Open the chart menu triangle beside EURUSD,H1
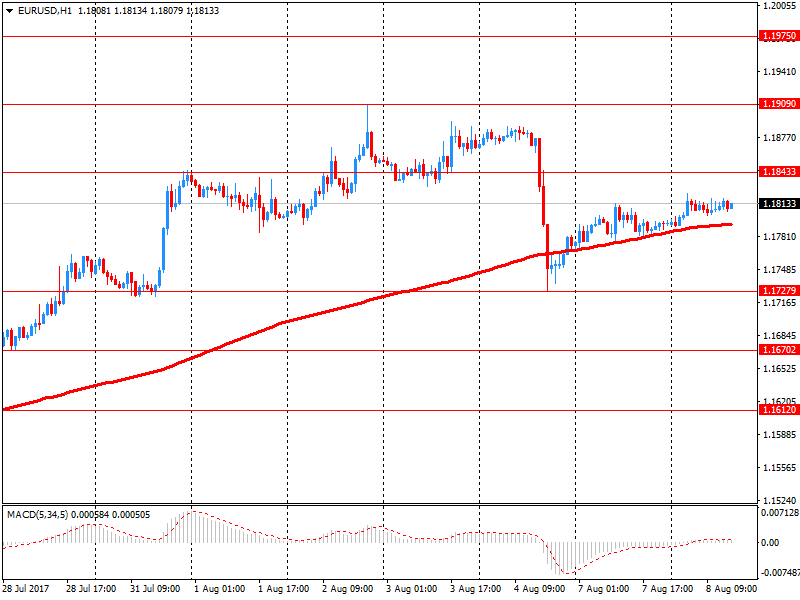This screenshot has height=600, width=800. (x=9, y=11)
